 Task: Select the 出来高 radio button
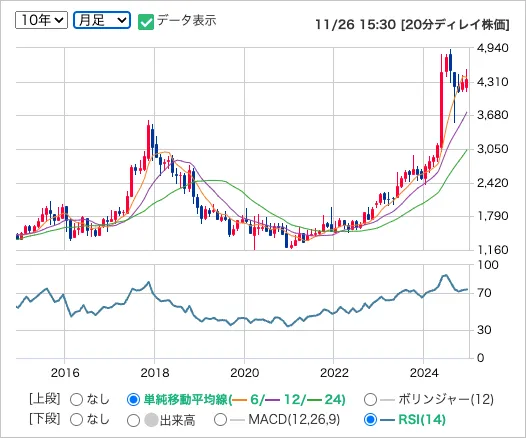(x=133, y=420)
